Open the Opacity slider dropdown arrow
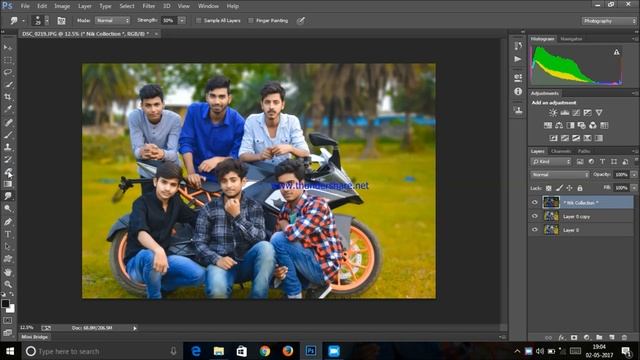 tap(634, 175)
